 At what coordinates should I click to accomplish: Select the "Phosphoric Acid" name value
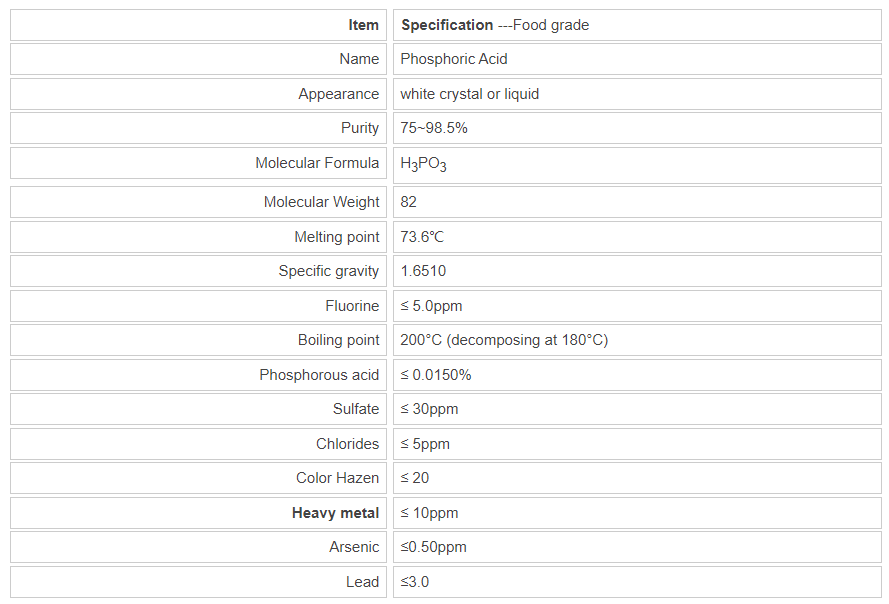[454, 59]
